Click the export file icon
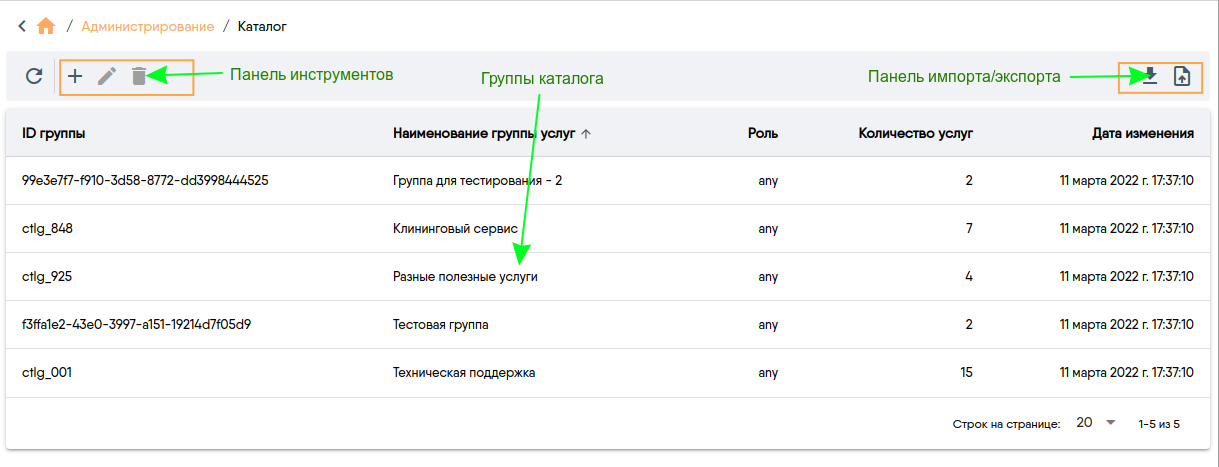Screen dimensions: 1219x467 point(1182,76)
